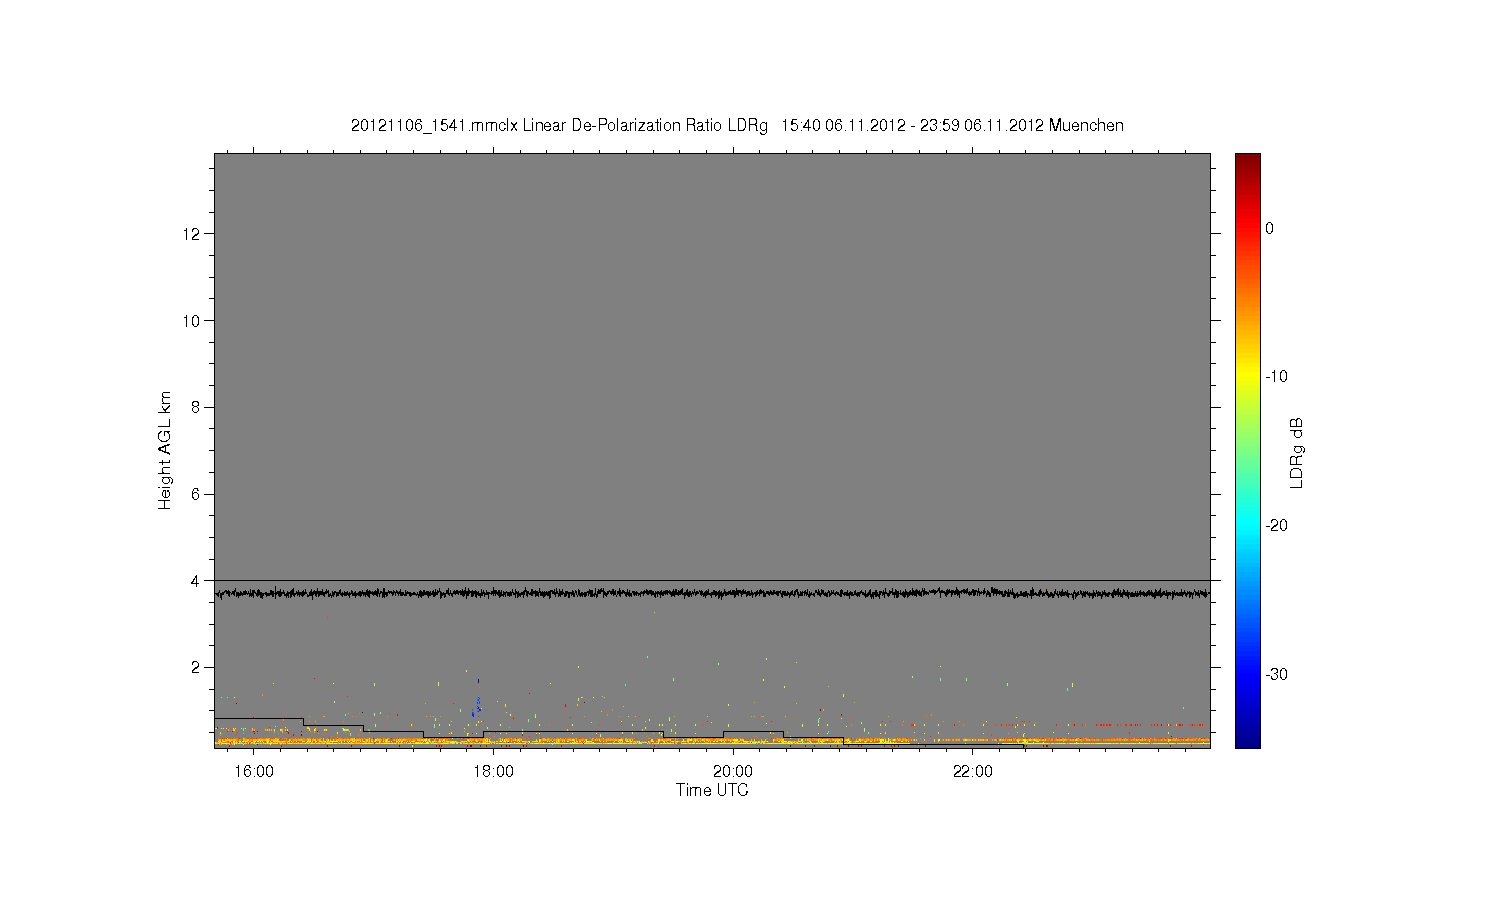The width and height of the screenshot is (1500, 900).
Task: Click the 'Height AGL km' y-axis label
Action: coord(165,450)
